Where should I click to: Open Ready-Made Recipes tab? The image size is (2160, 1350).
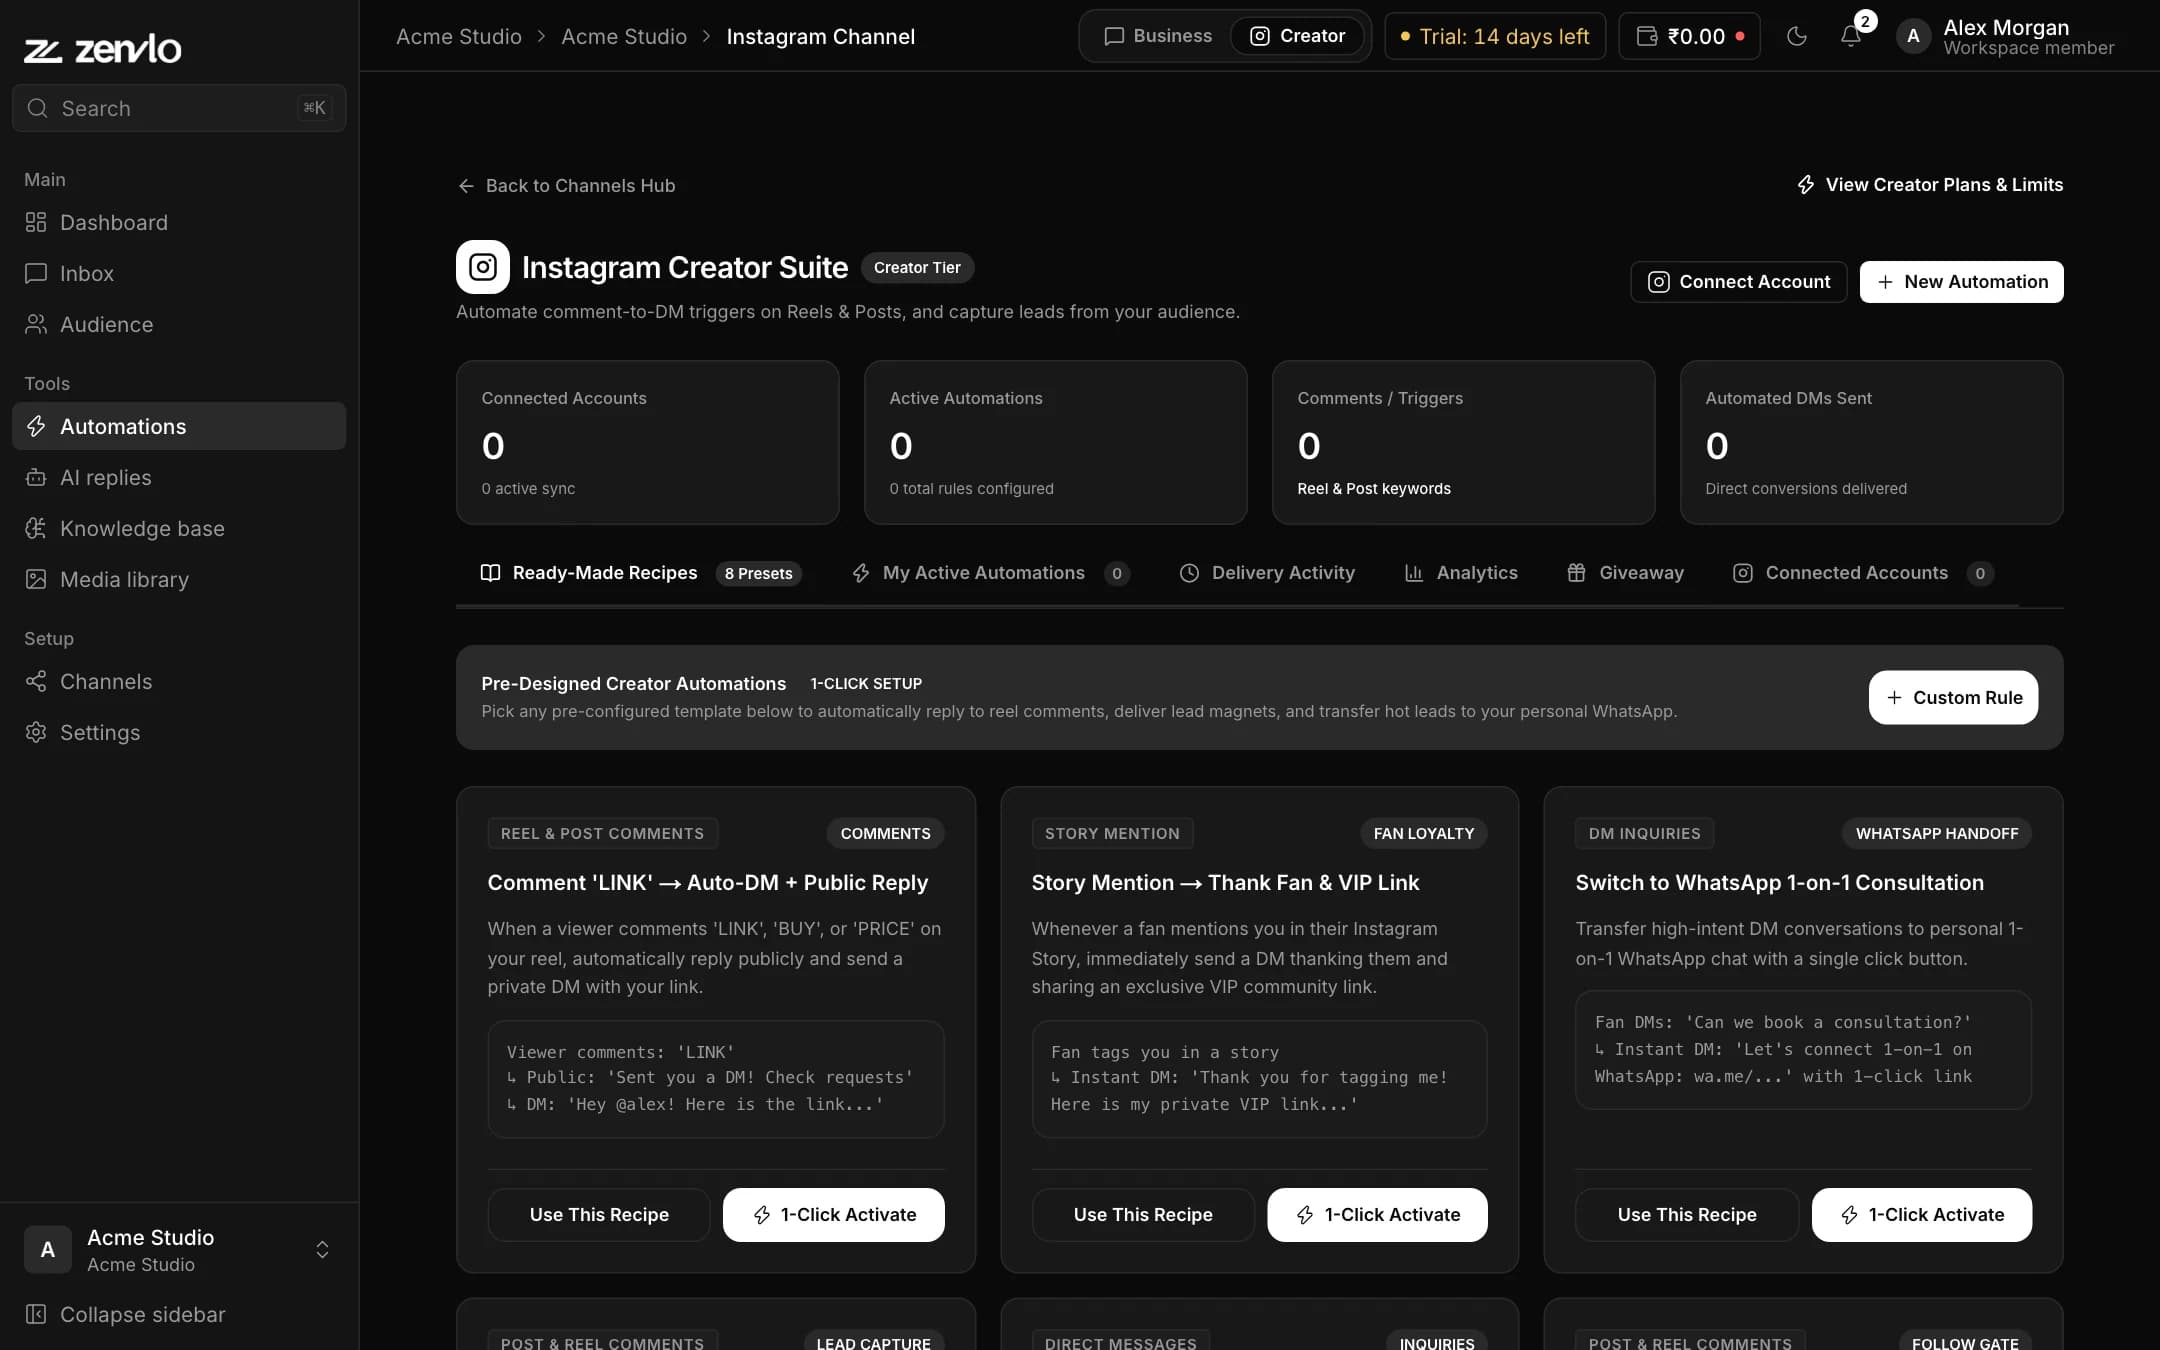point(640,573)
